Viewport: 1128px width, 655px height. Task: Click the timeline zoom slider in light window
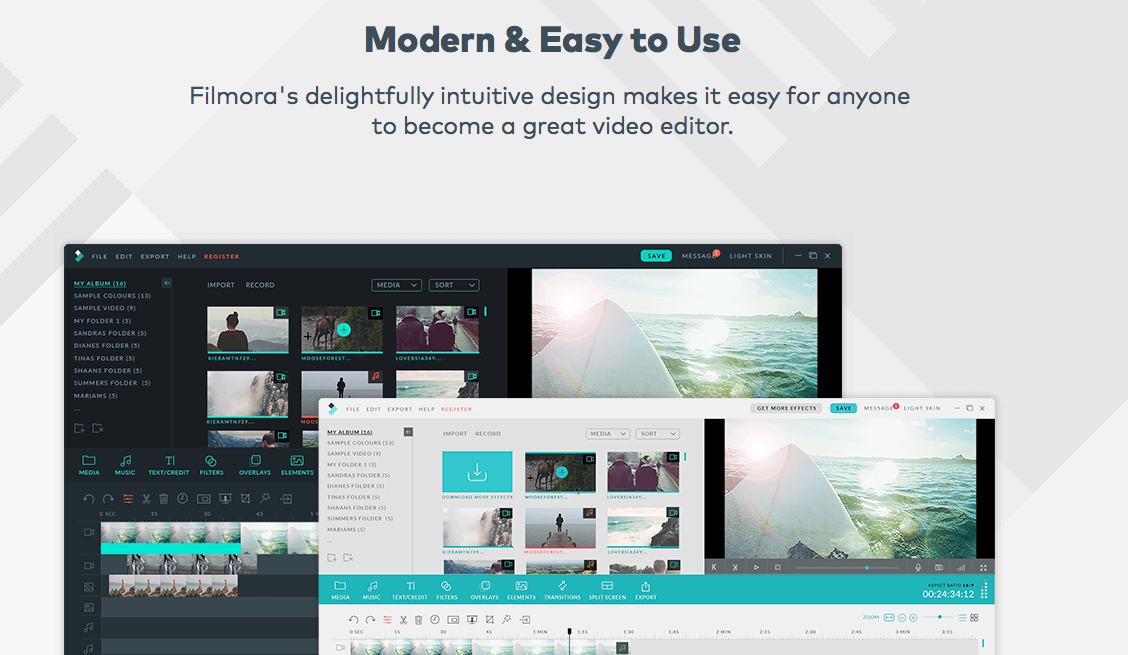[938, 618]
